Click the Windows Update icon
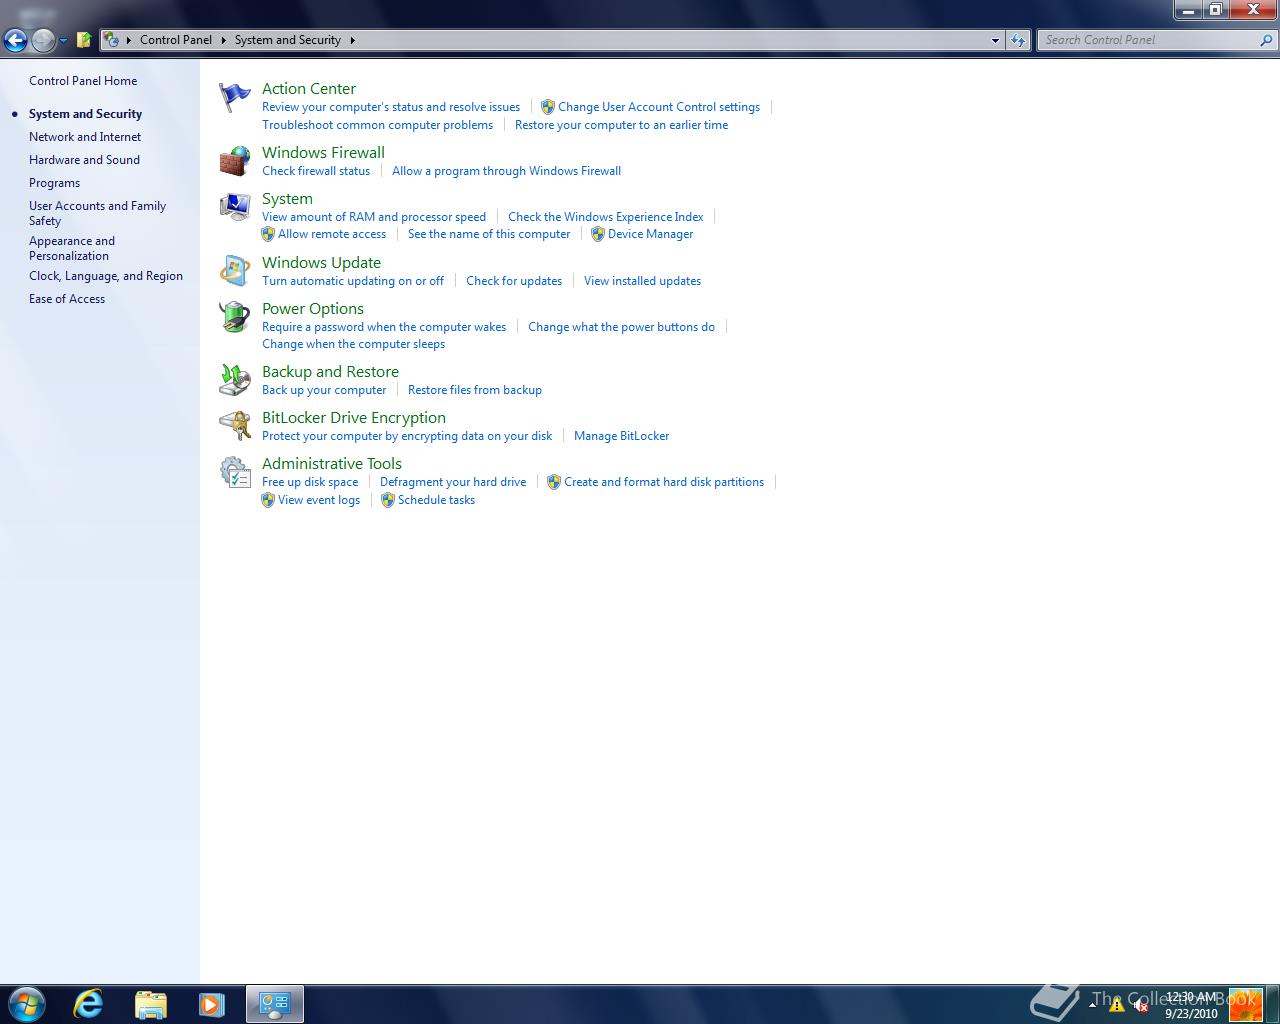 pyautogui.click(x=234, y=271)
